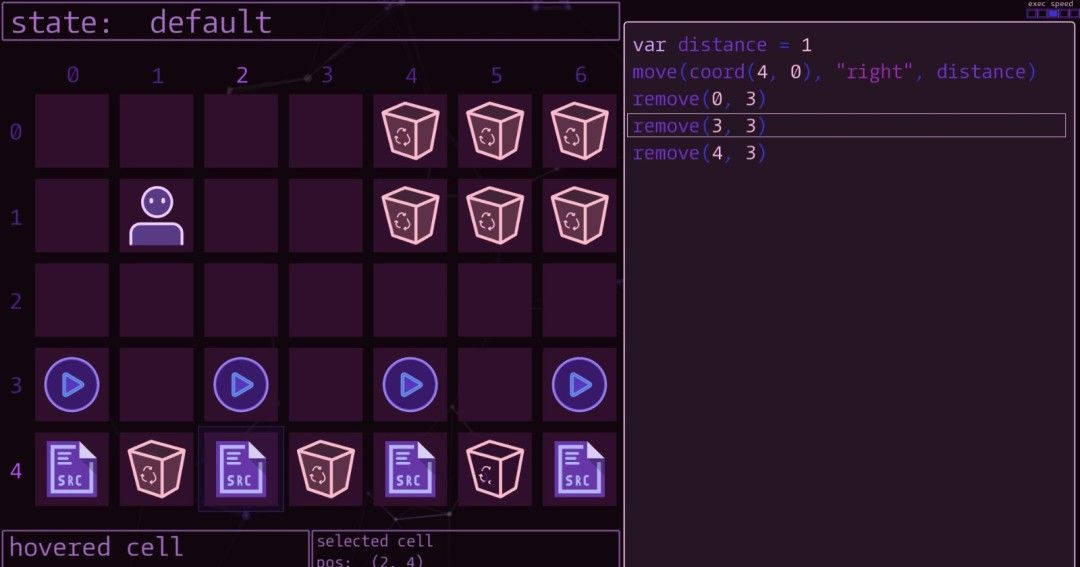
Task: Select the play icon in column 6
Action: (x=579, y=384)
